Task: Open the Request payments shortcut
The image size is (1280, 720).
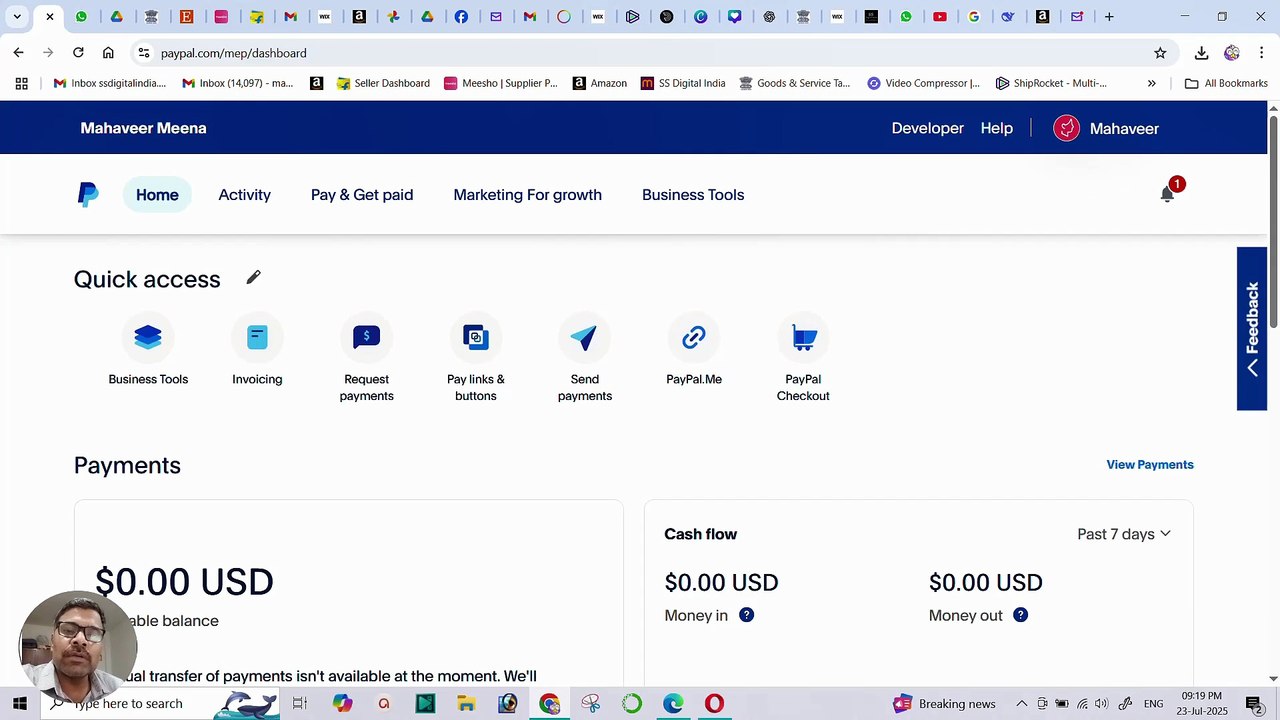Action: point(366,337)
